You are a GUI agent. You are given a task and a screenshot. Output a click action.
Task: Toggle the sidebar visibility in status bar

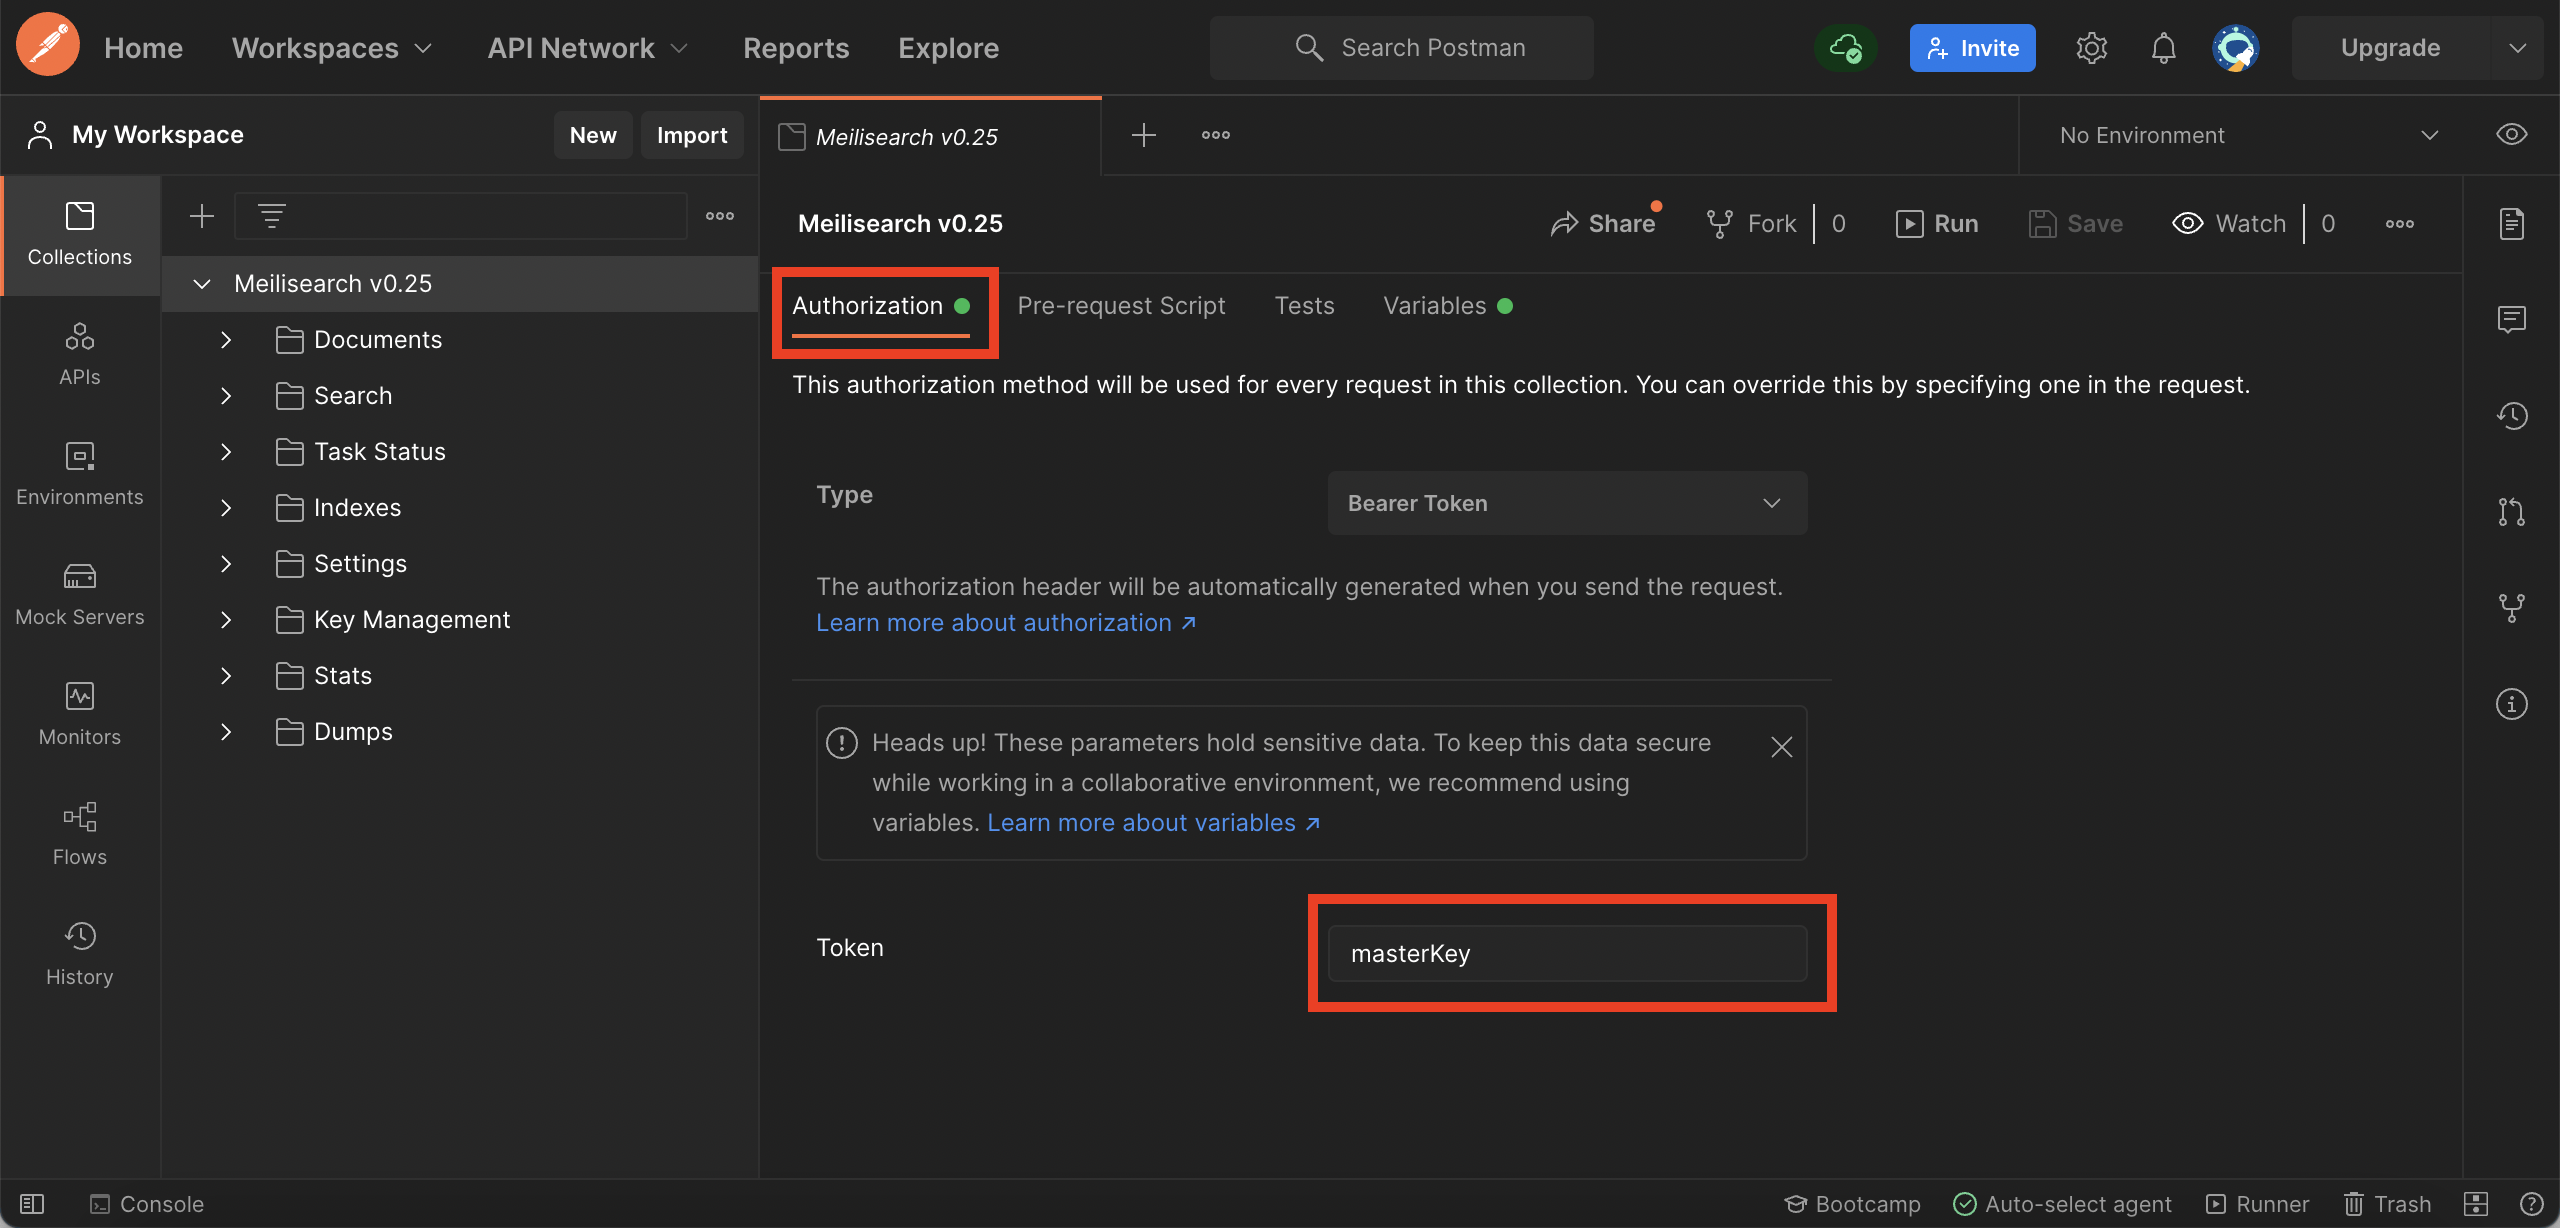[31, 1203]
